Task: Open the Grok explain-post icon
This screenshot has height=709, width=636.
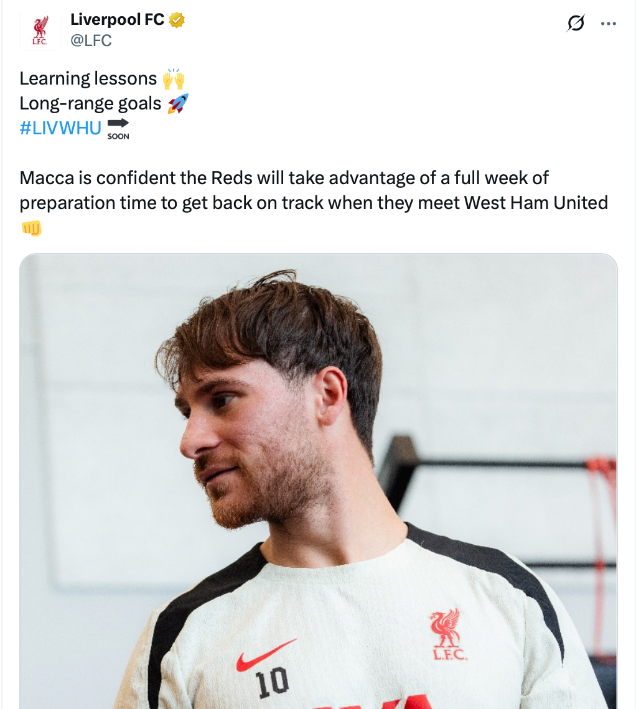Action: point(575,23)
